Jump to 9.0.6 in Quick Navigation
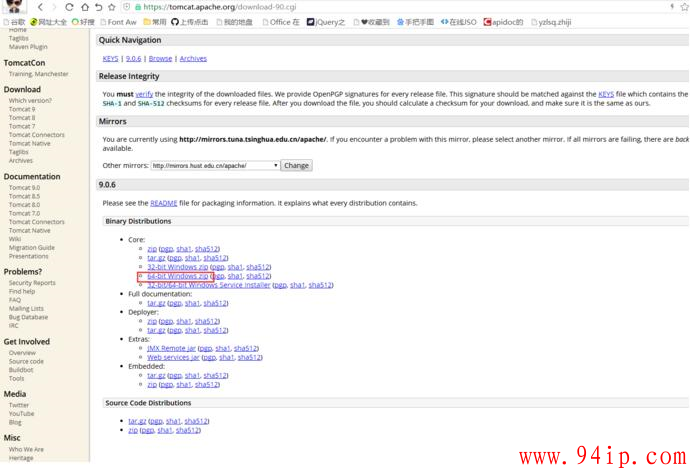 [133, 58]
